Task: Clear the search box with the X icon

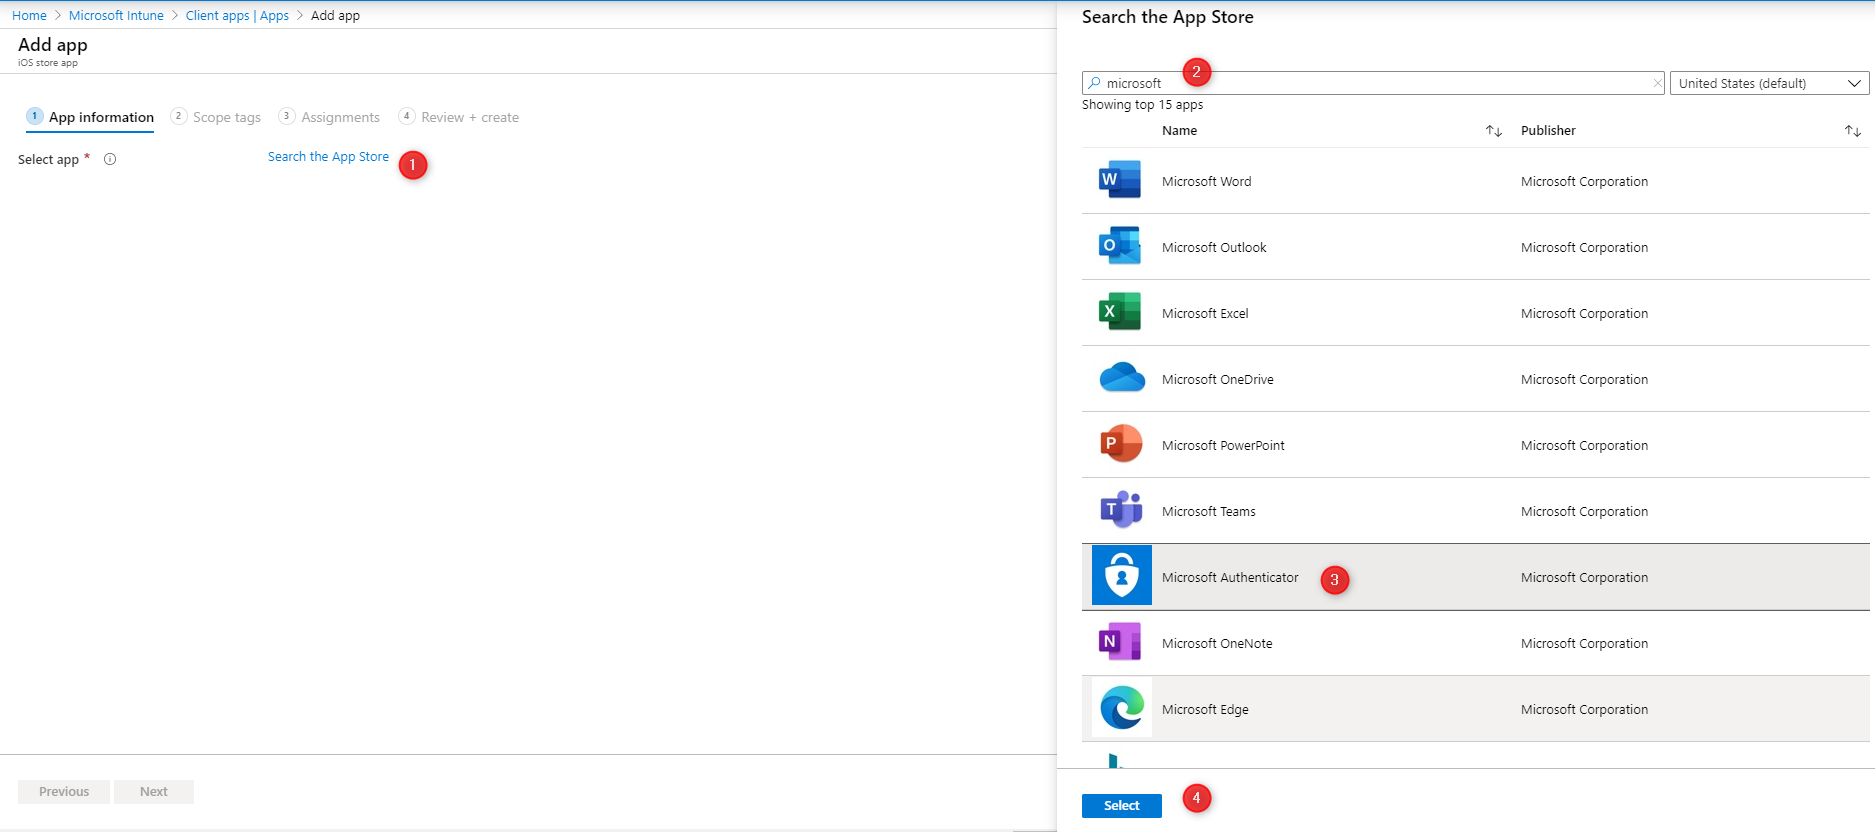Action: coord(1657,83)
